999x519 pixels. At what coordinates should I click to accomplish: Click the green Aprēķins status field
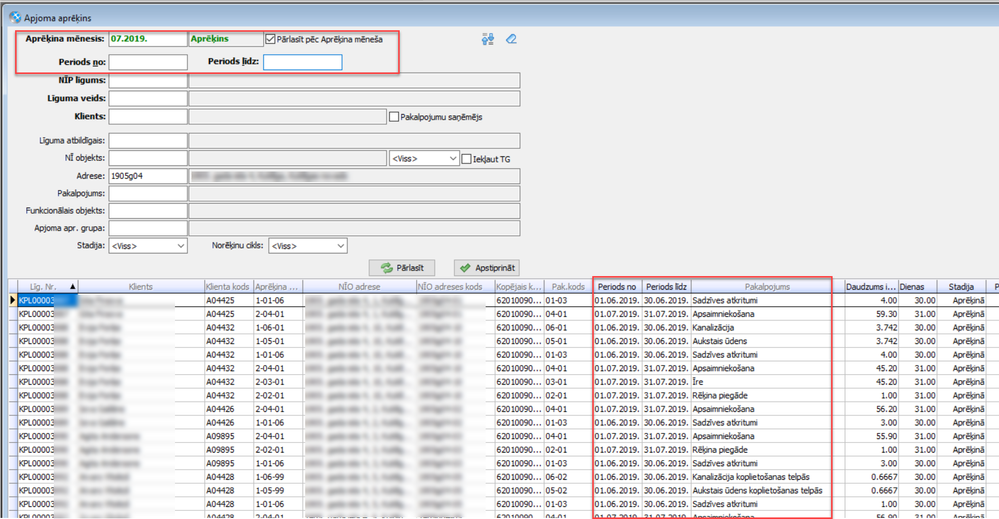tap(226, 39)
